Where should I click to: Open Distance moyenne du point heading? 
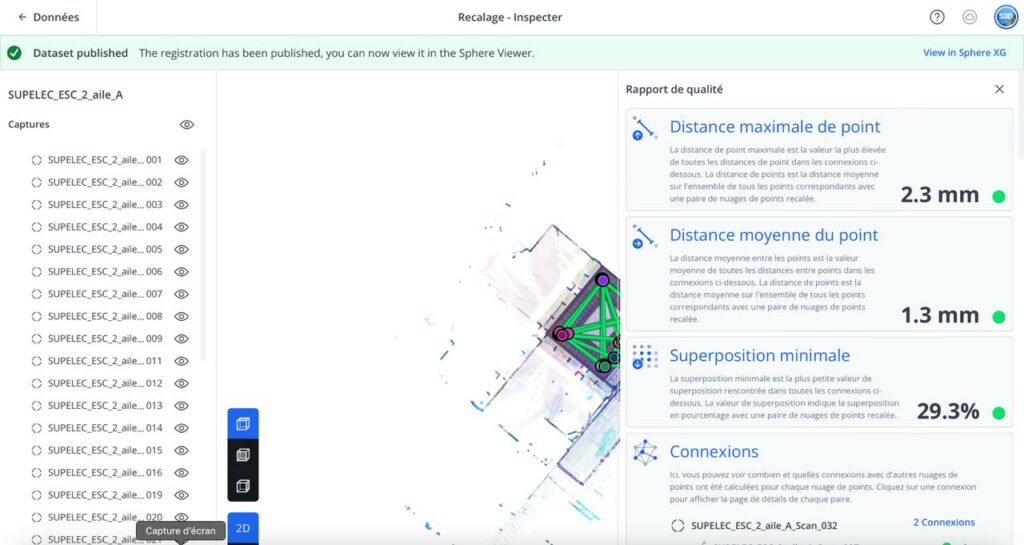coord(774,235)
